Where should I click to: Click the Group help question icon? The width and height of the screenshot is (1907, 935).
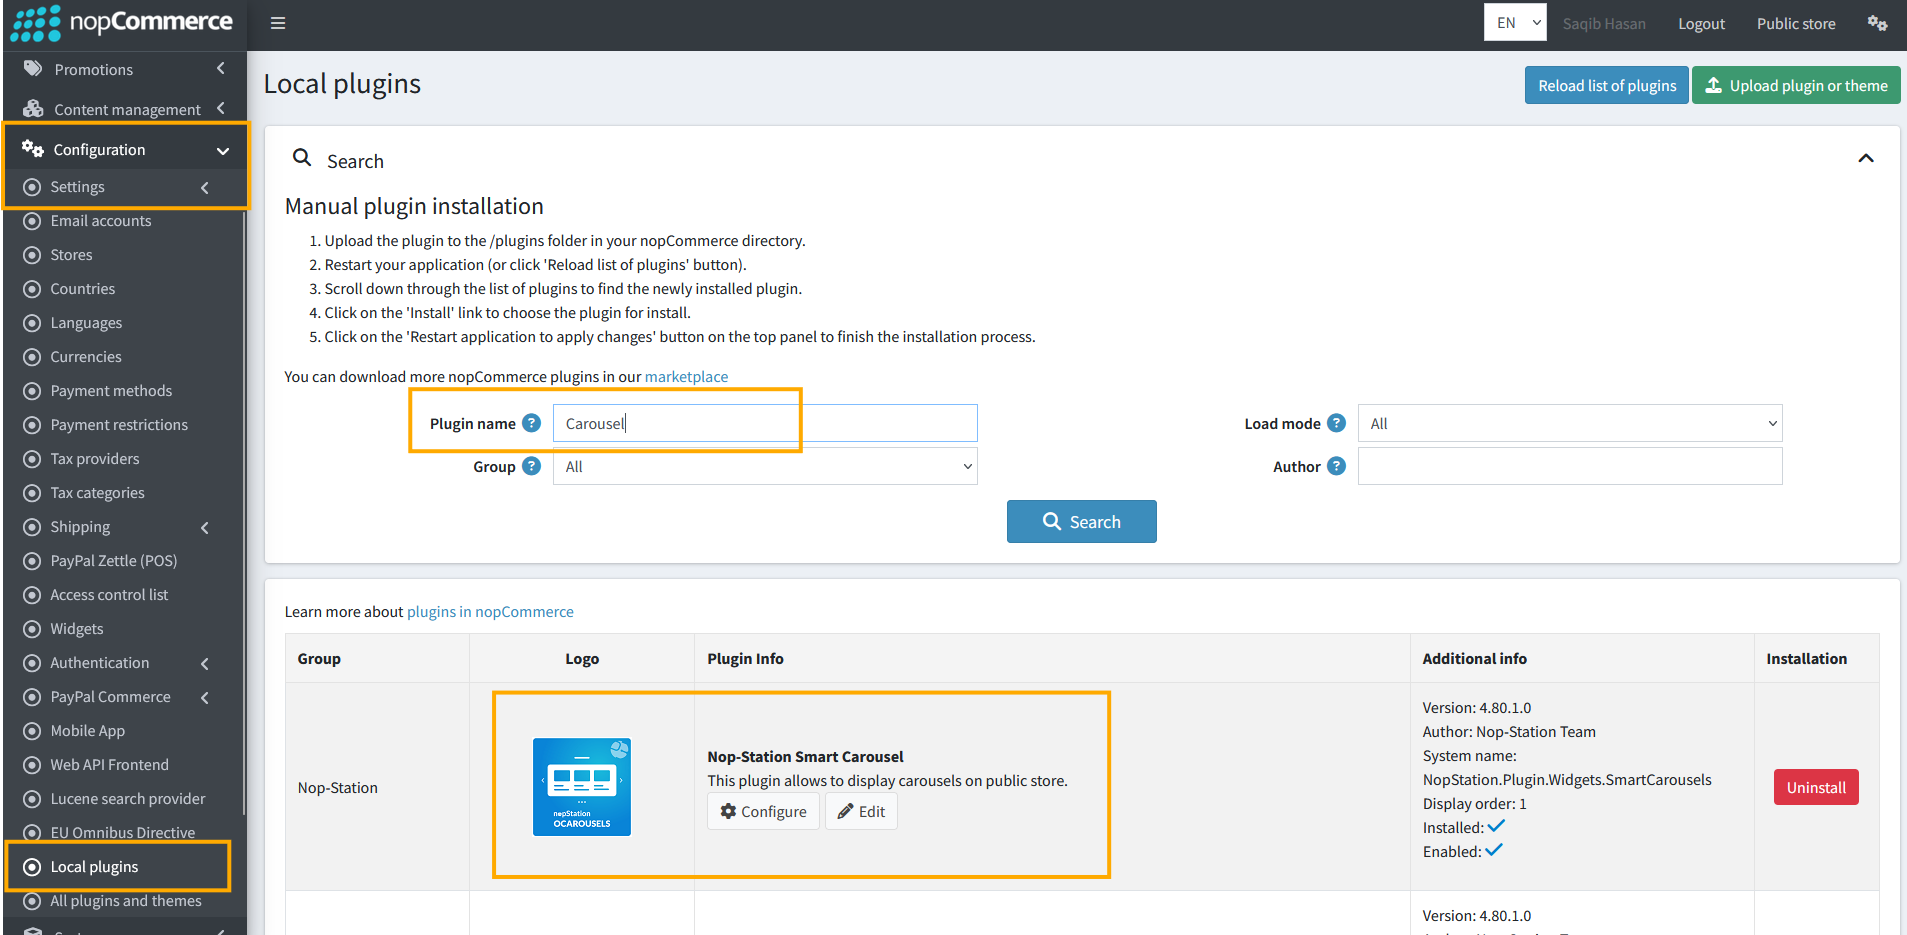531,466
